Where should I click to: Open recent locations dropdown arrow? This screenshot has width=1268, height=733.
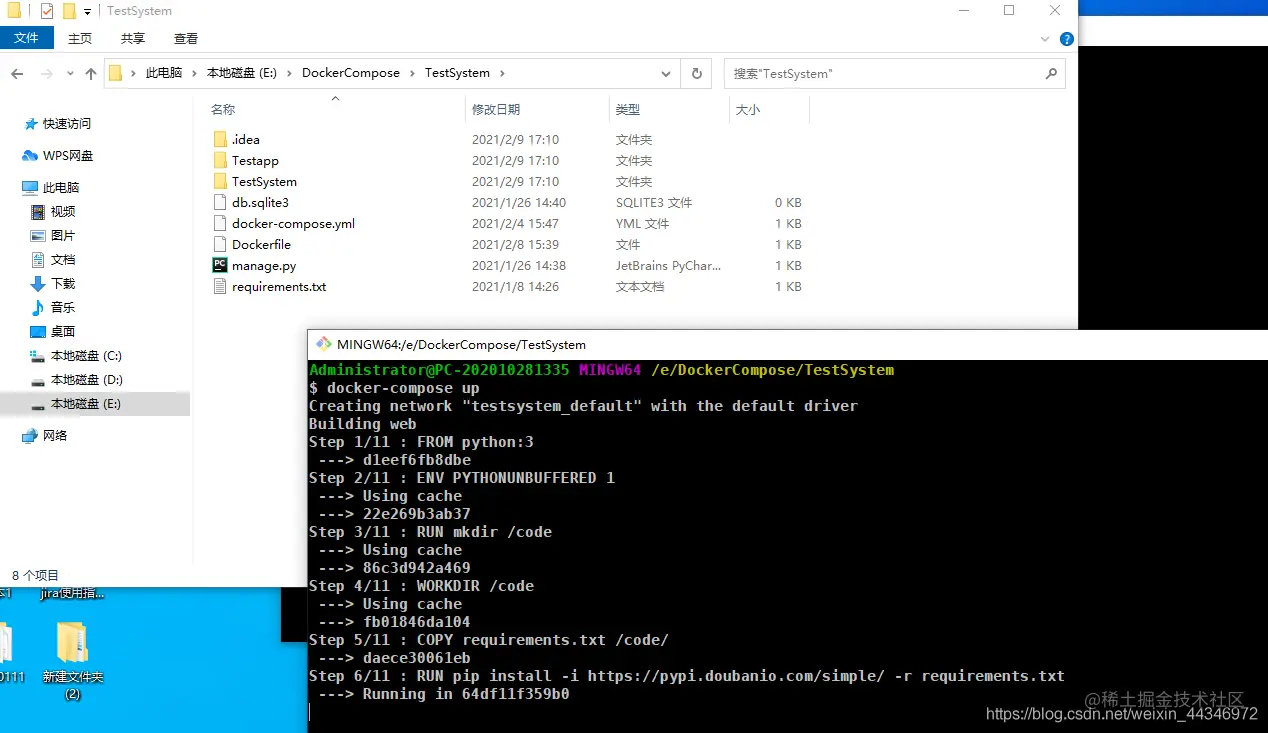coord(69,73)
